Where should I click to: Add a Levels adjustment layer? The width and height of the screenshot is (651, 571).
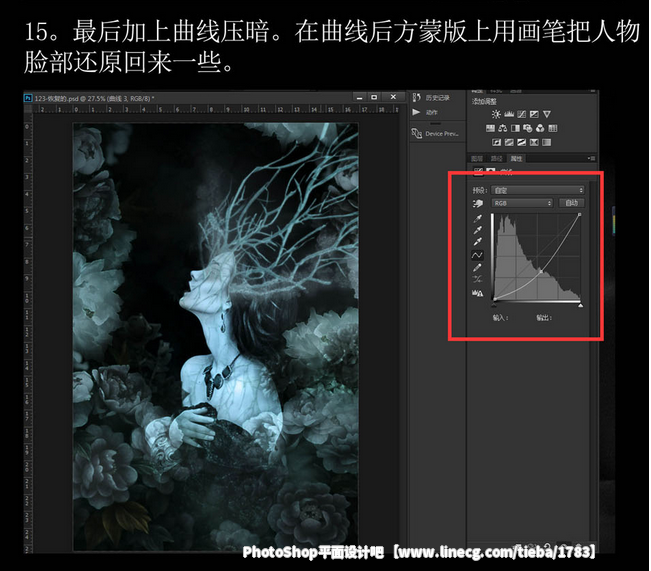(x=509, y=114)
